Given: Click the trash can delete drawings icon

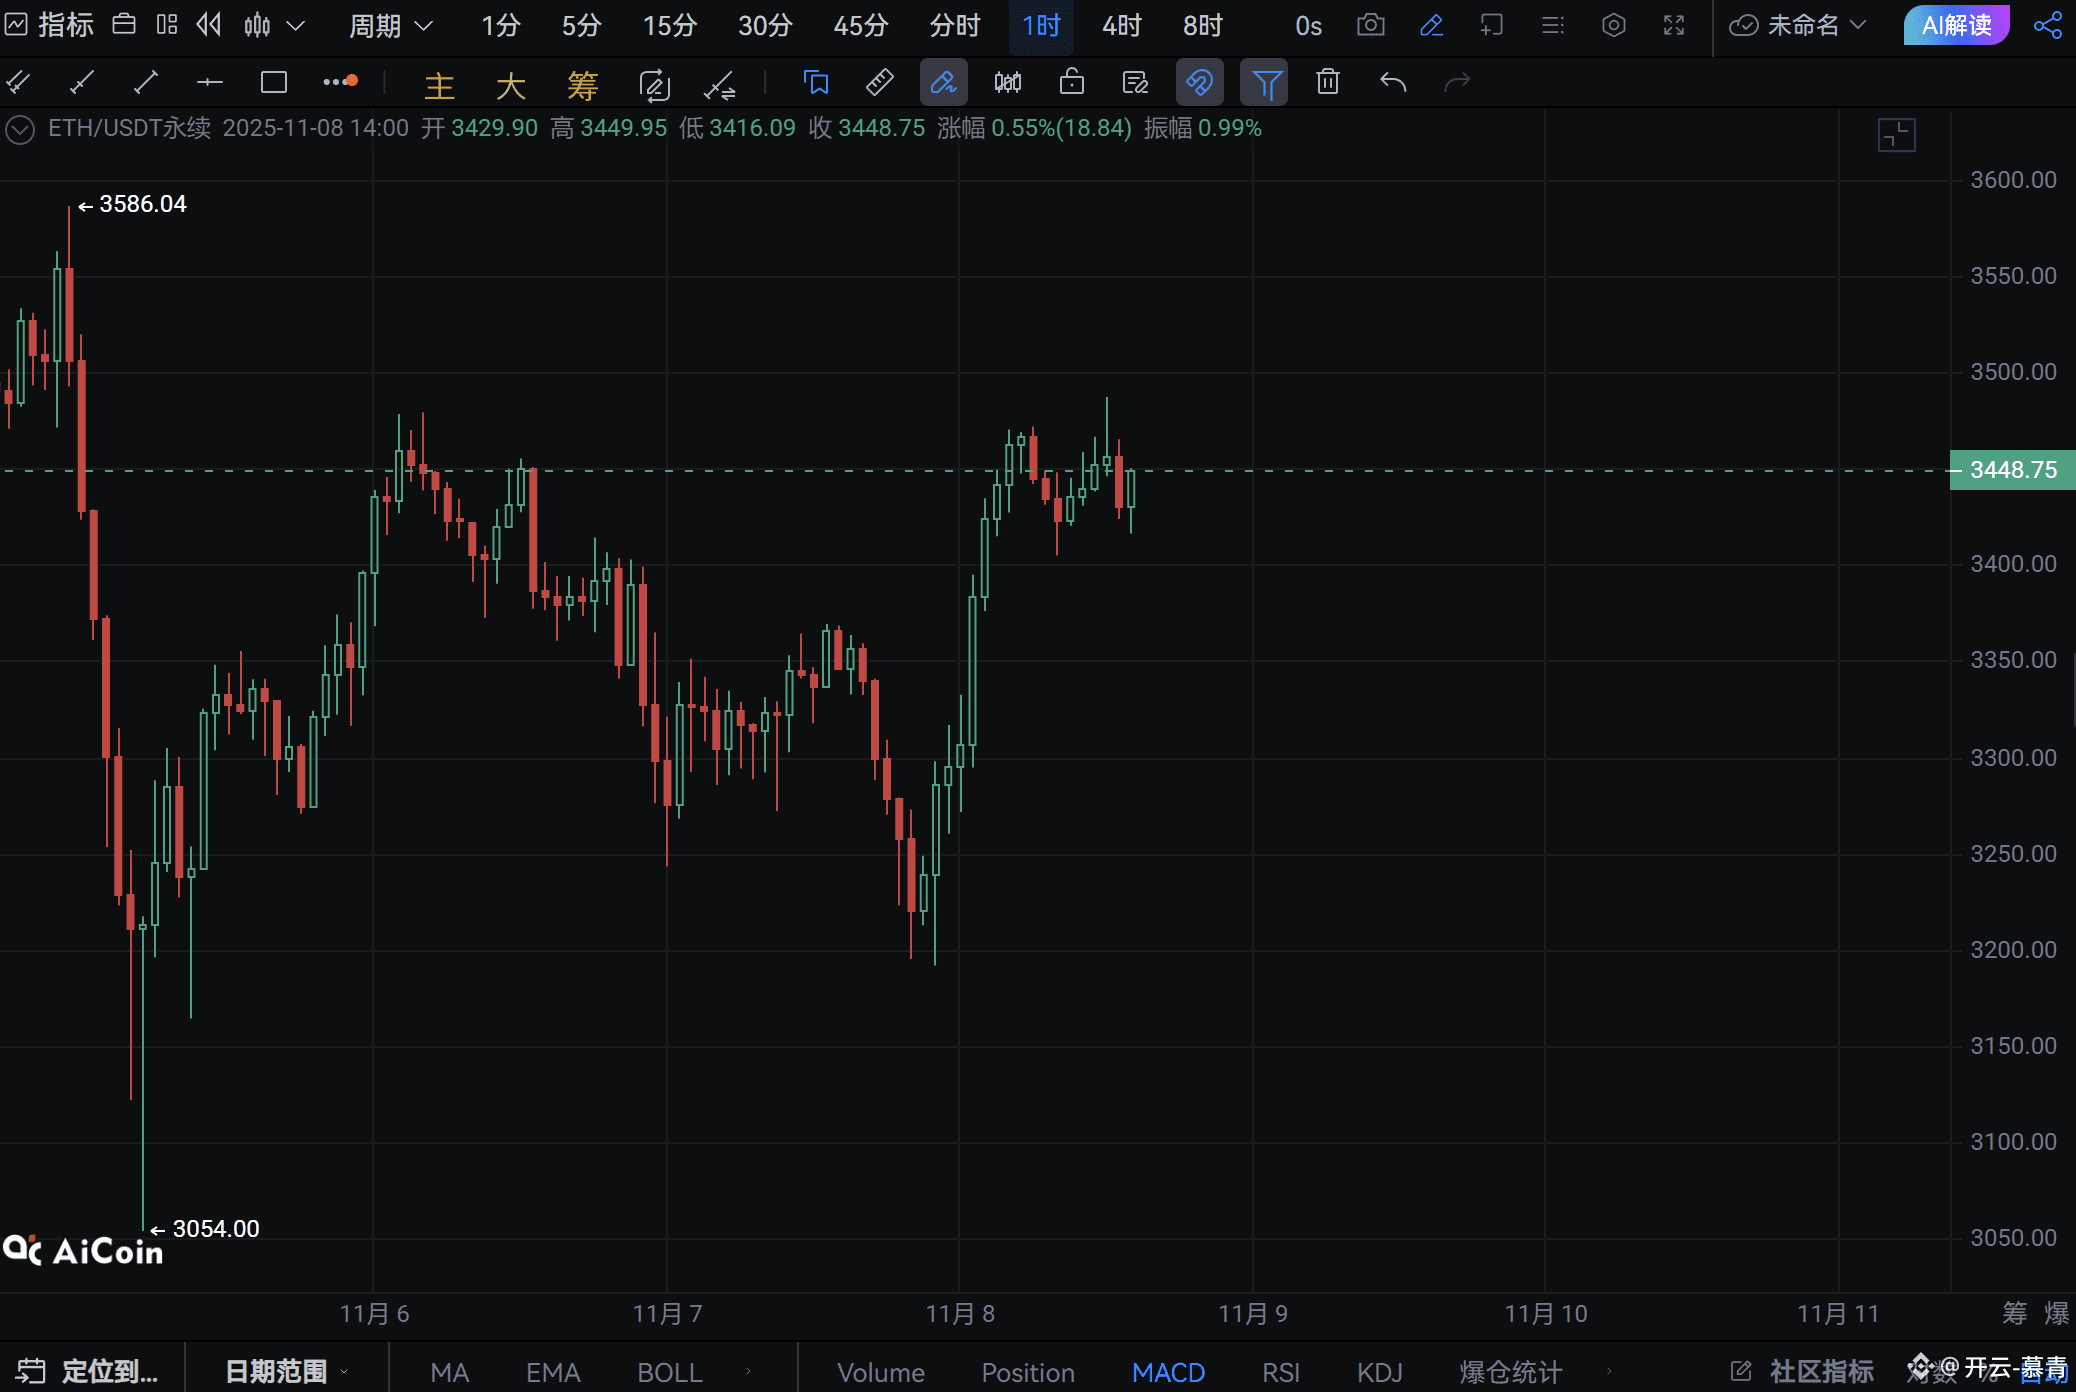Looking at the screenshot, I should [1327, 82].
